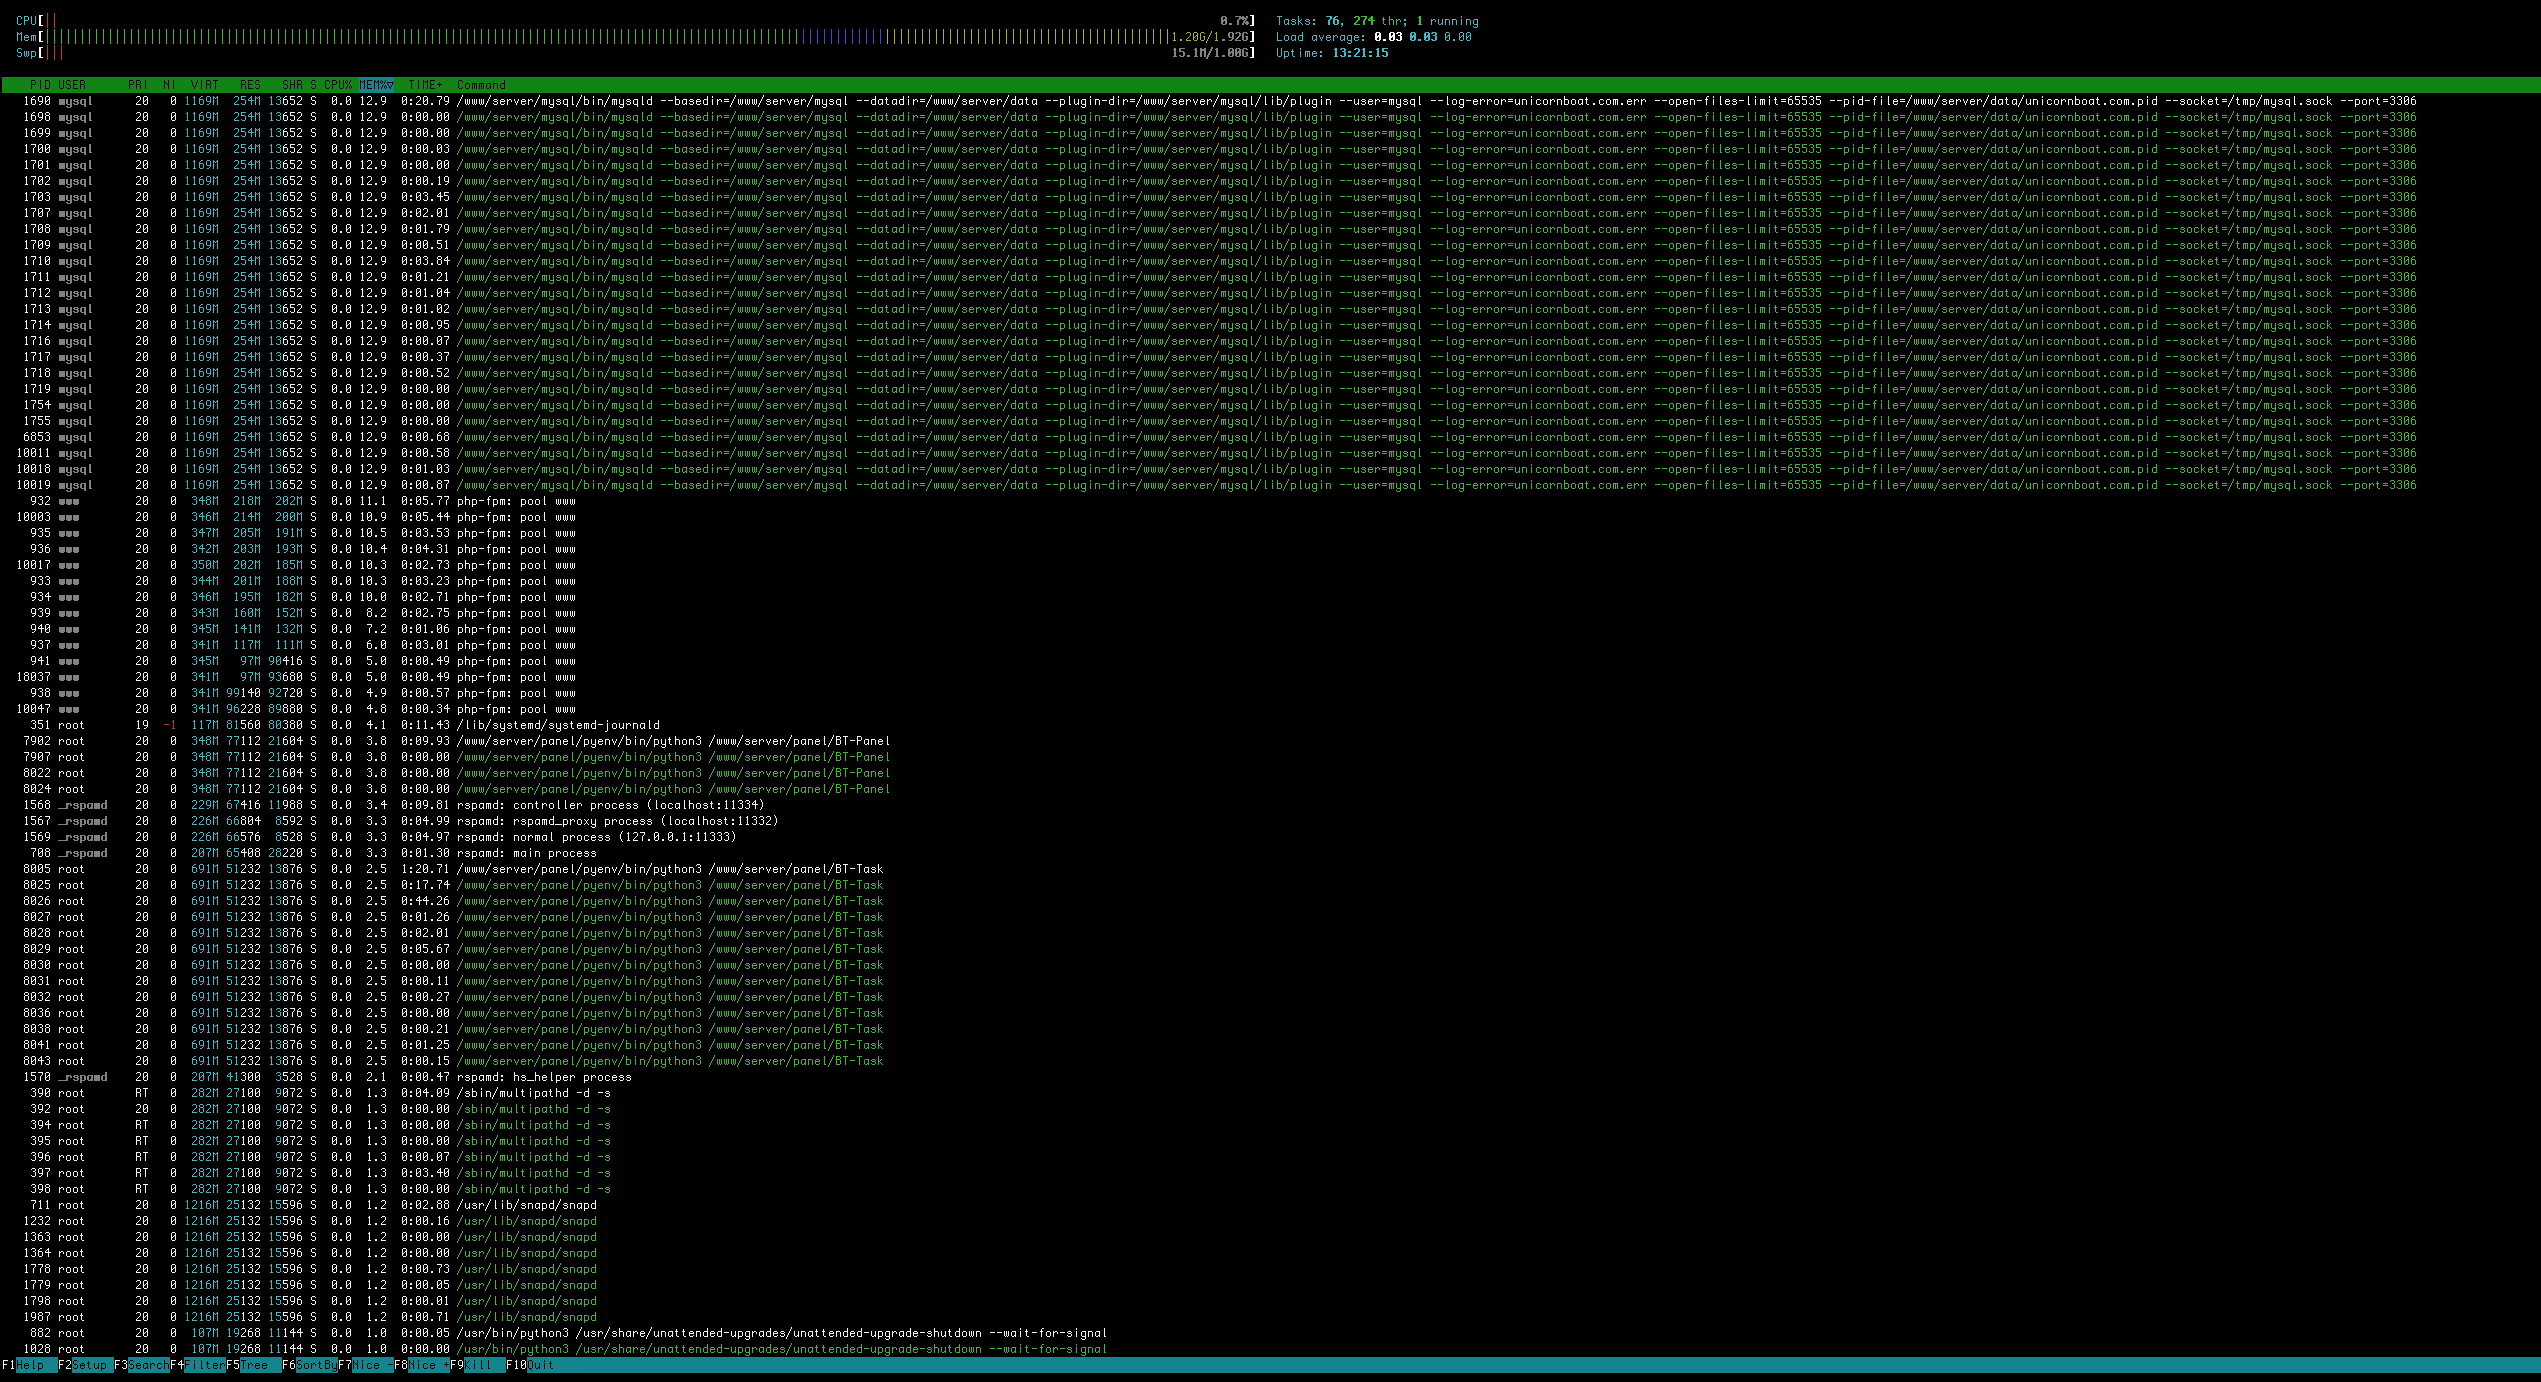Click the Load average values

[1422, 37]
